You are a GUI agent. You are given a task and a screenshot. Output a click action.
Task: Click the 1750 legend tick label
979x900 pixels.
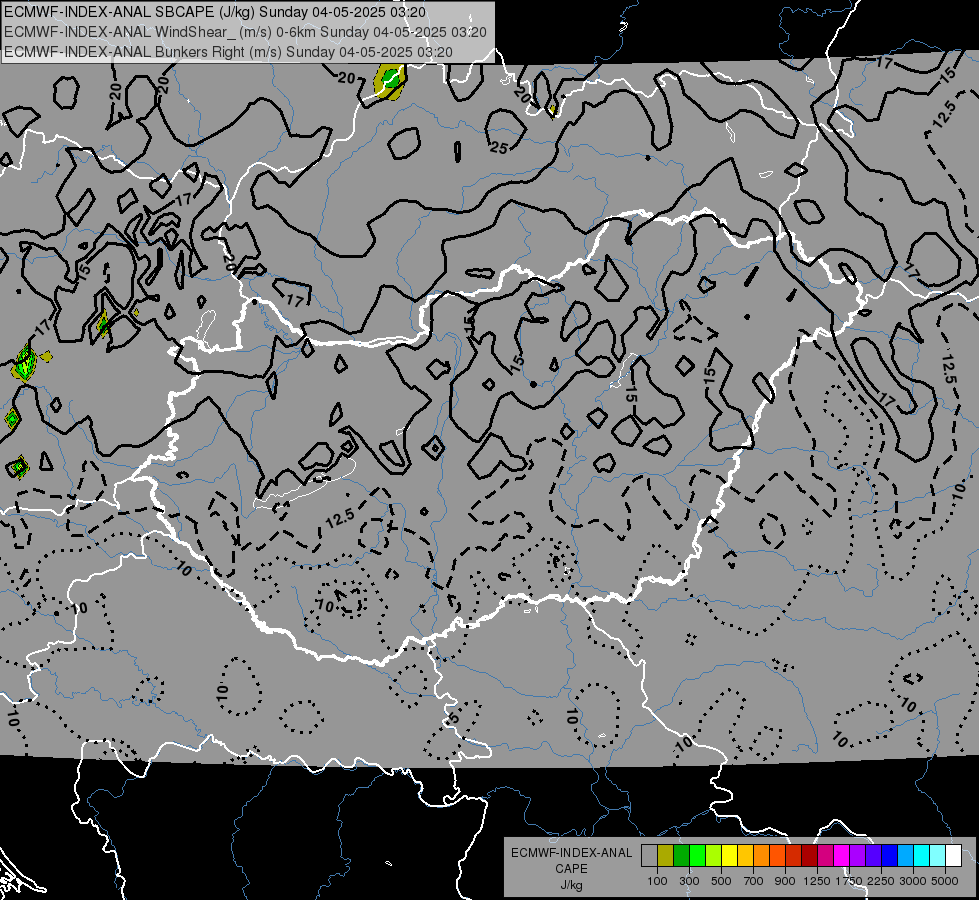[x=849, y=881]
